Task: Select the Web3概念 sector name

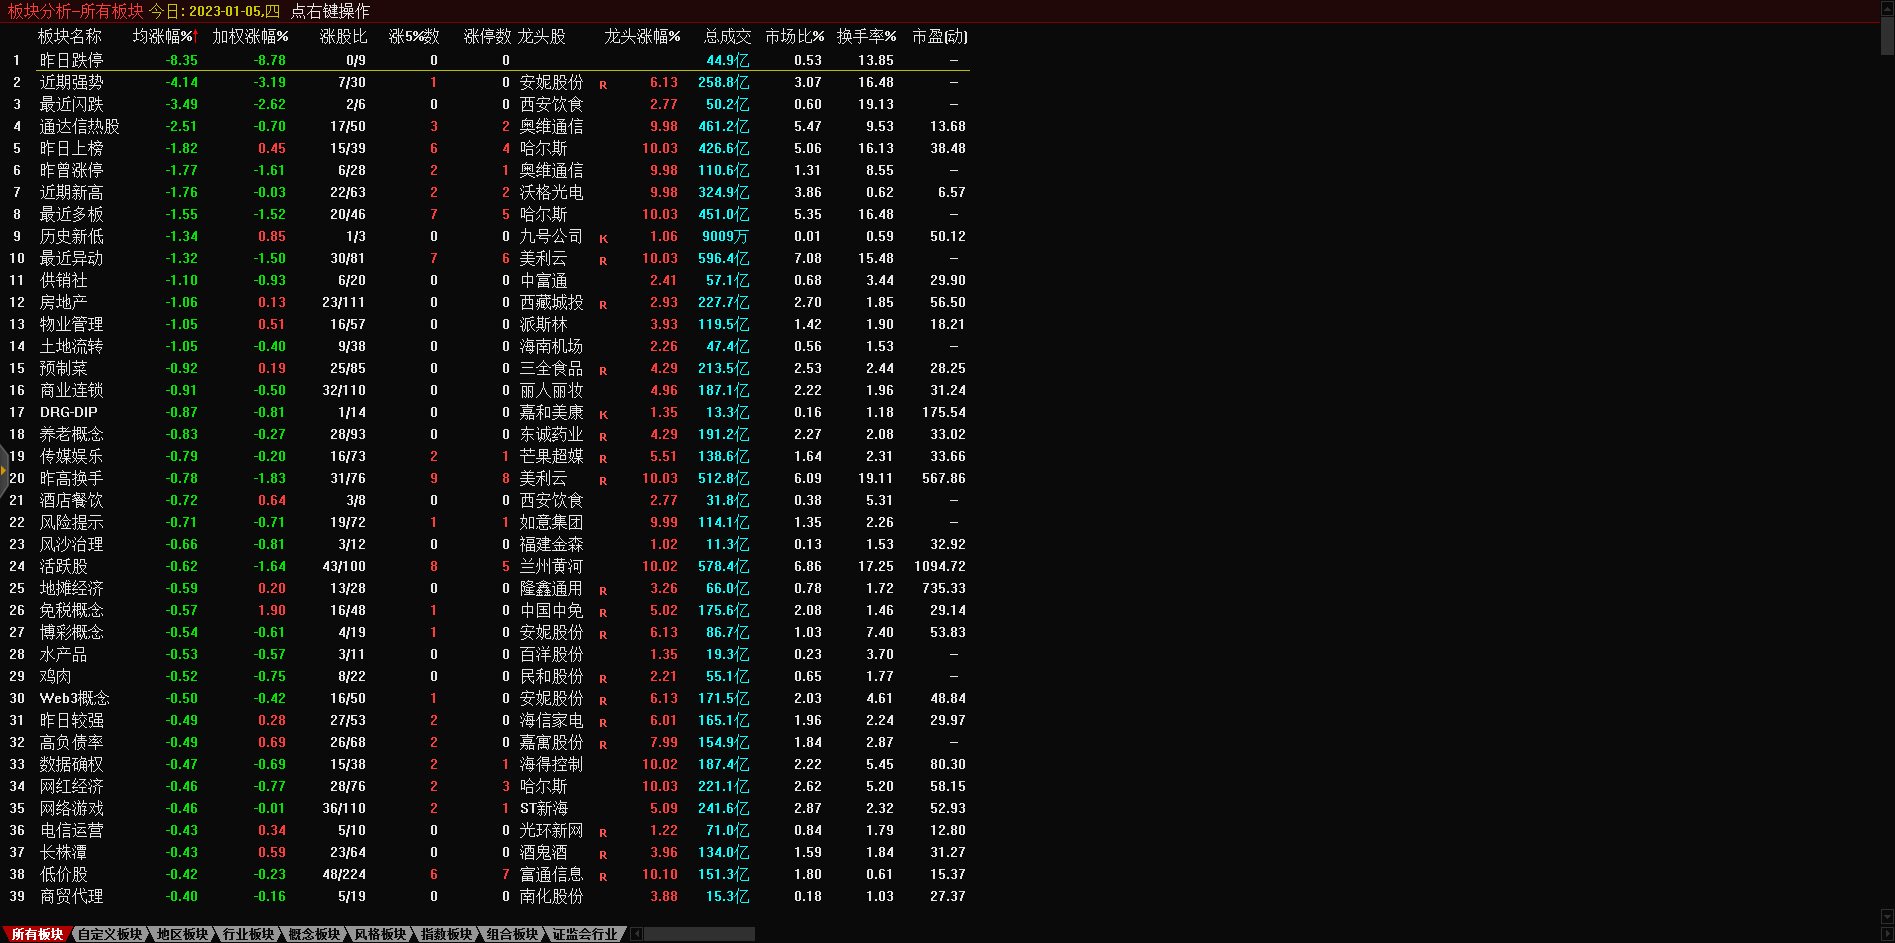Action: 74,698
